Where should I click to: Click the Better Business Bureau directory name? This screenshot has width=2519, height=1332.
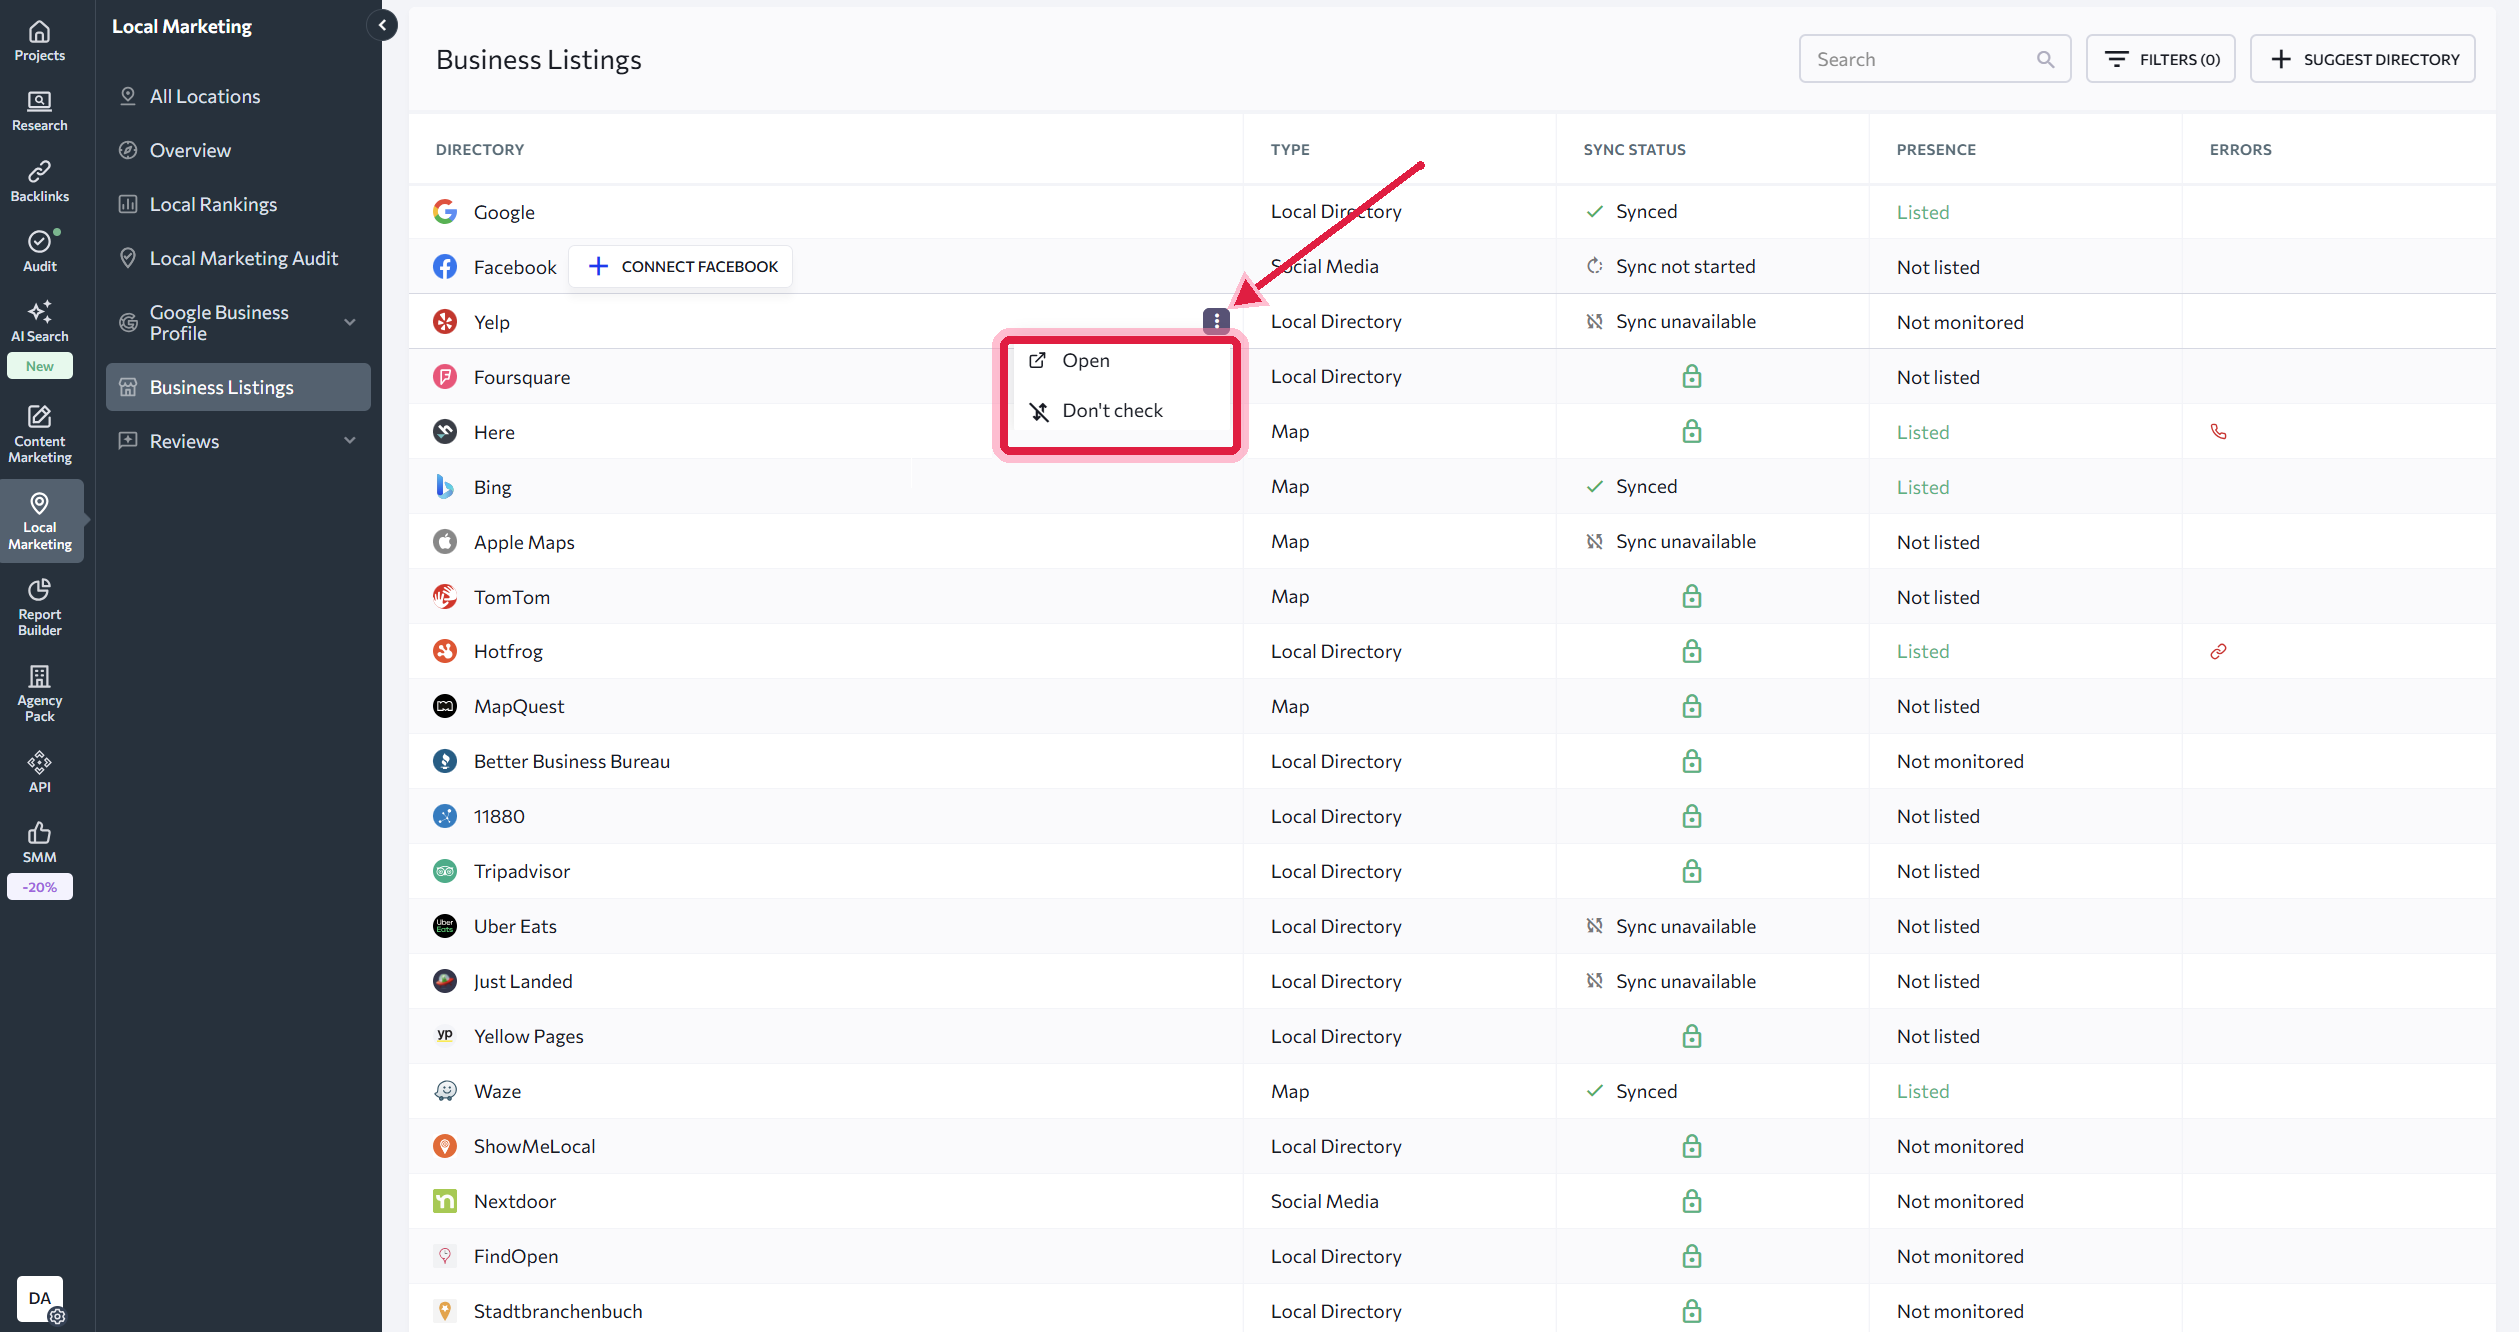click(572, 761)
